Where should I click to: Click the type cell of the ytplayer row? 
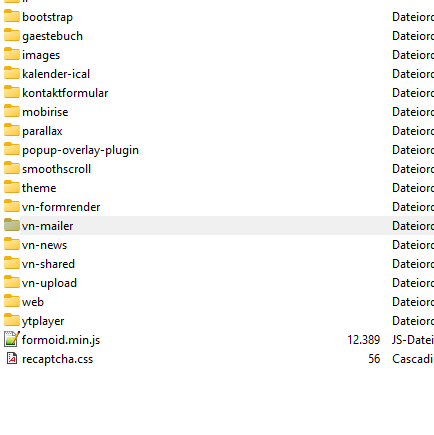(x=413, y=321)
